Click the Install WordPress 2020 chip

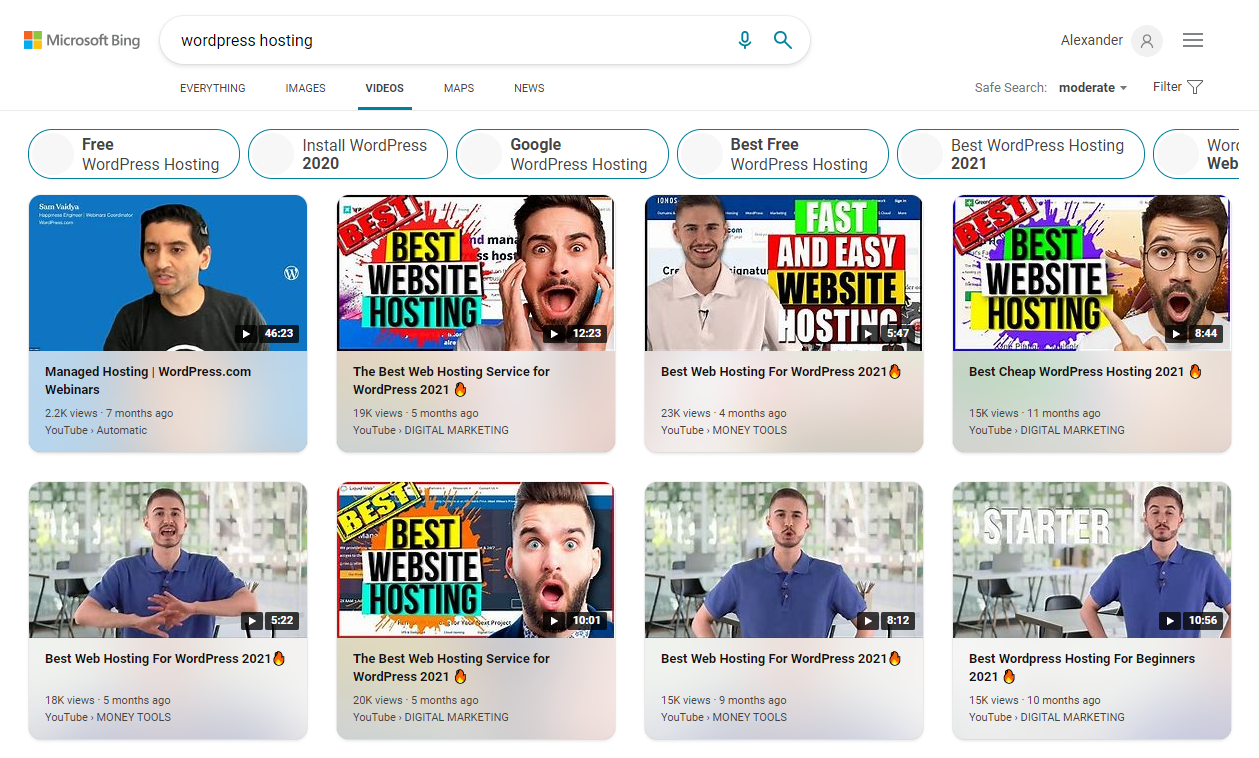point(347,153)
